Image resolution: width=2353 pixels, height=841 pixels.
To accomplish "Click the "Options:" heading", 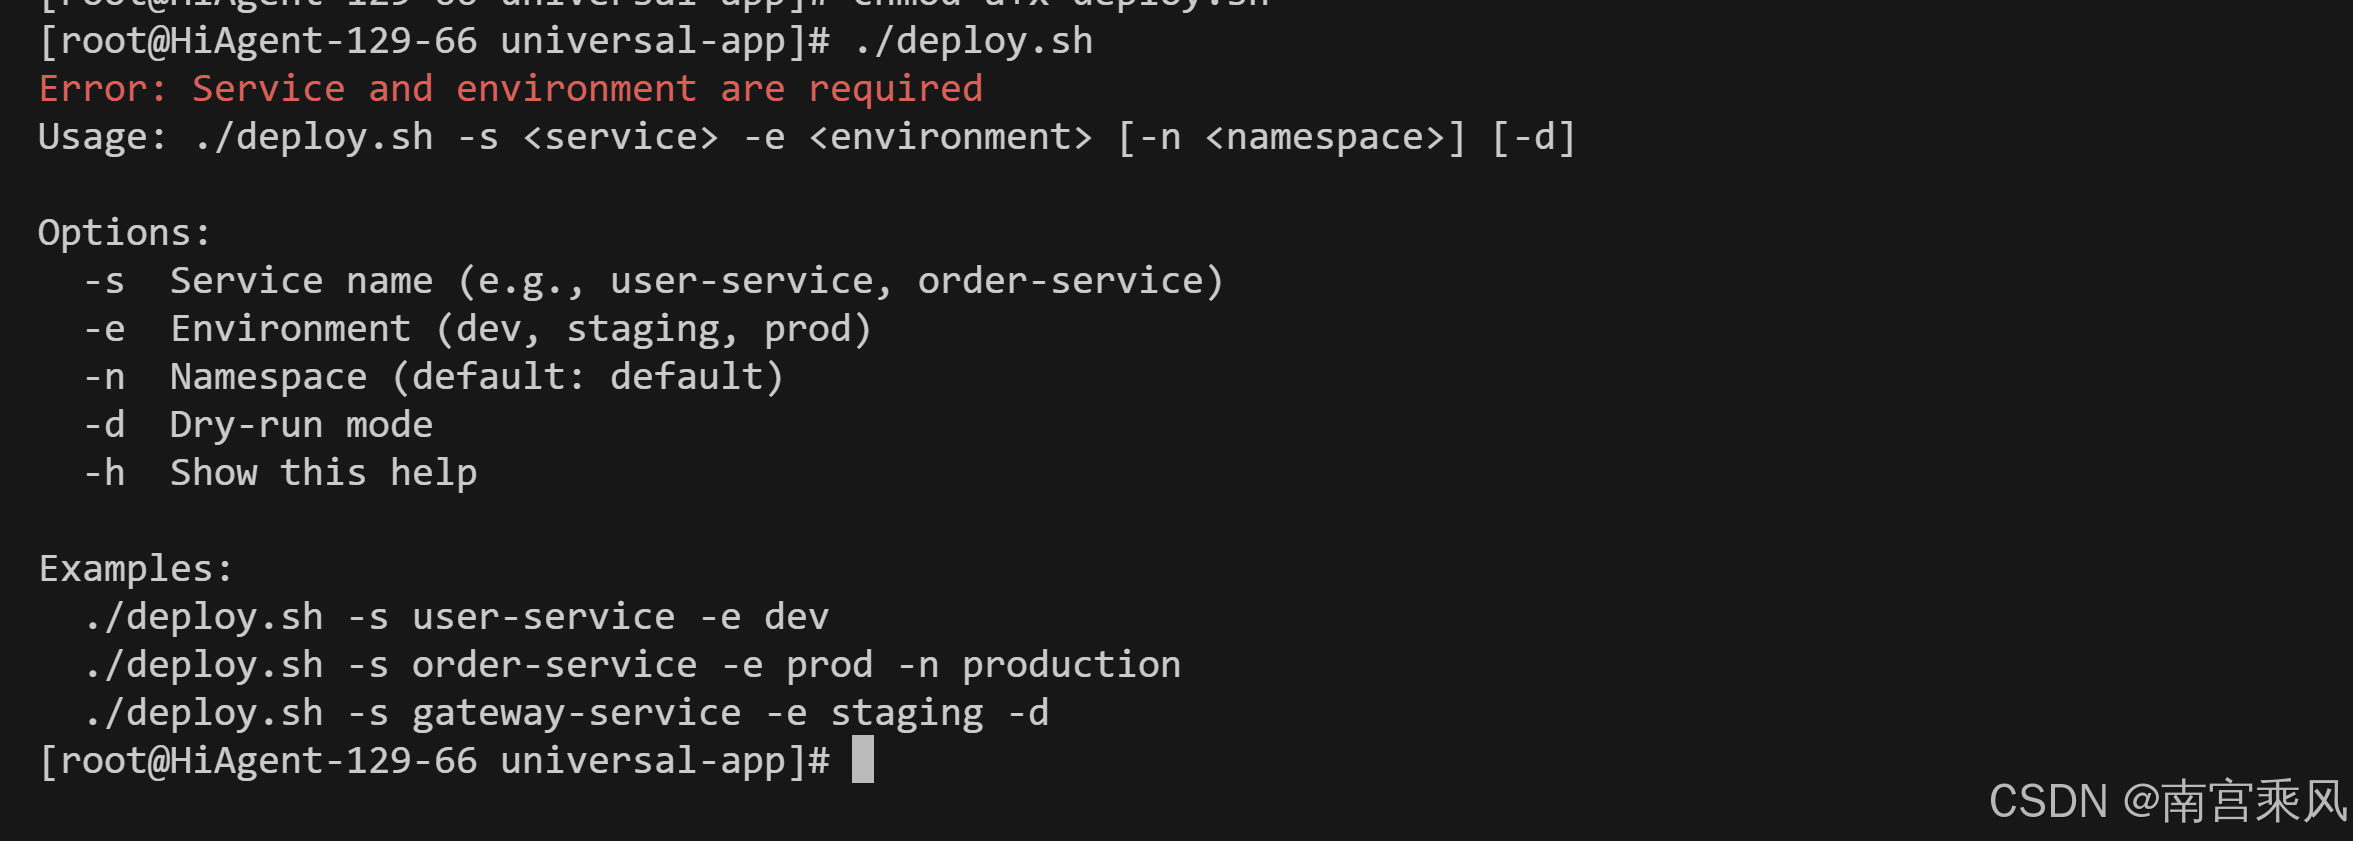I will (x=125, y=233).
